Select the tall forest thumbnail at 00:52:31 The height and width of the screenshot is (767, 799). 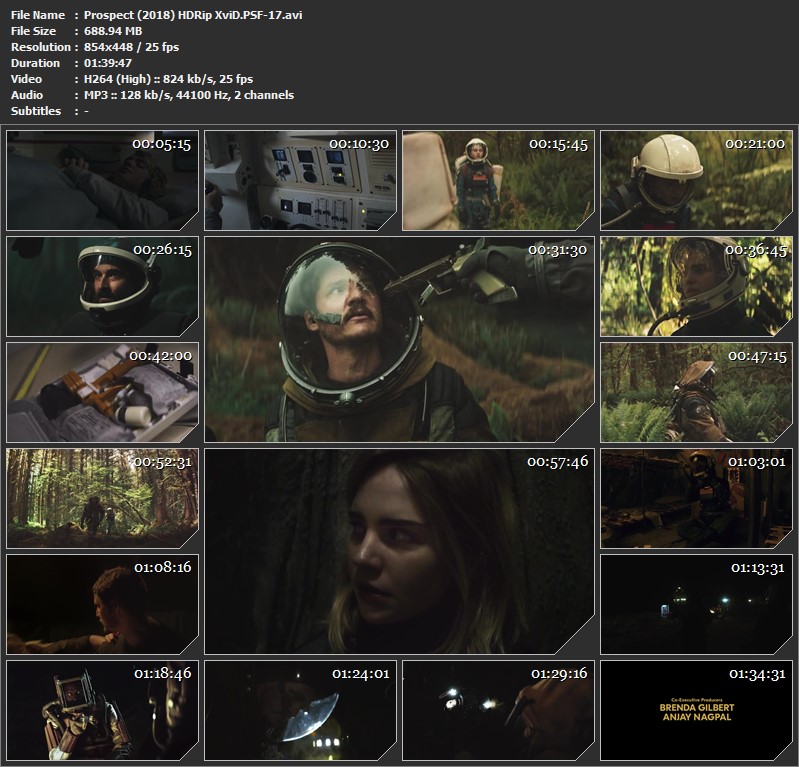102,498
